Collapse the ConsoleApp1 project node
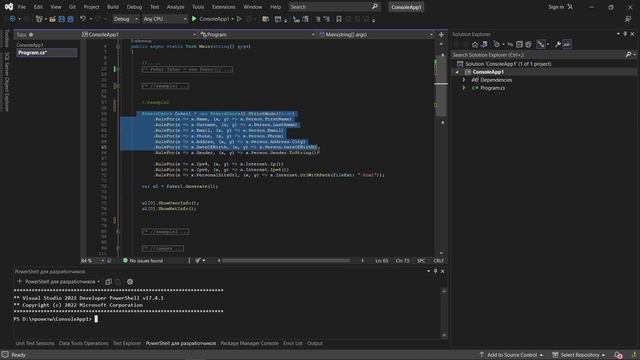640x360 pixels. coord(457,72)
